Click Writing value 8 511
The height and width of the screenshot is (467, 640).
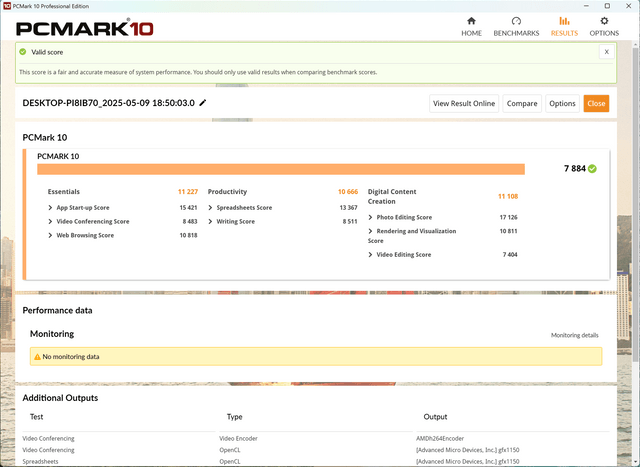click(x=350, y=222)
